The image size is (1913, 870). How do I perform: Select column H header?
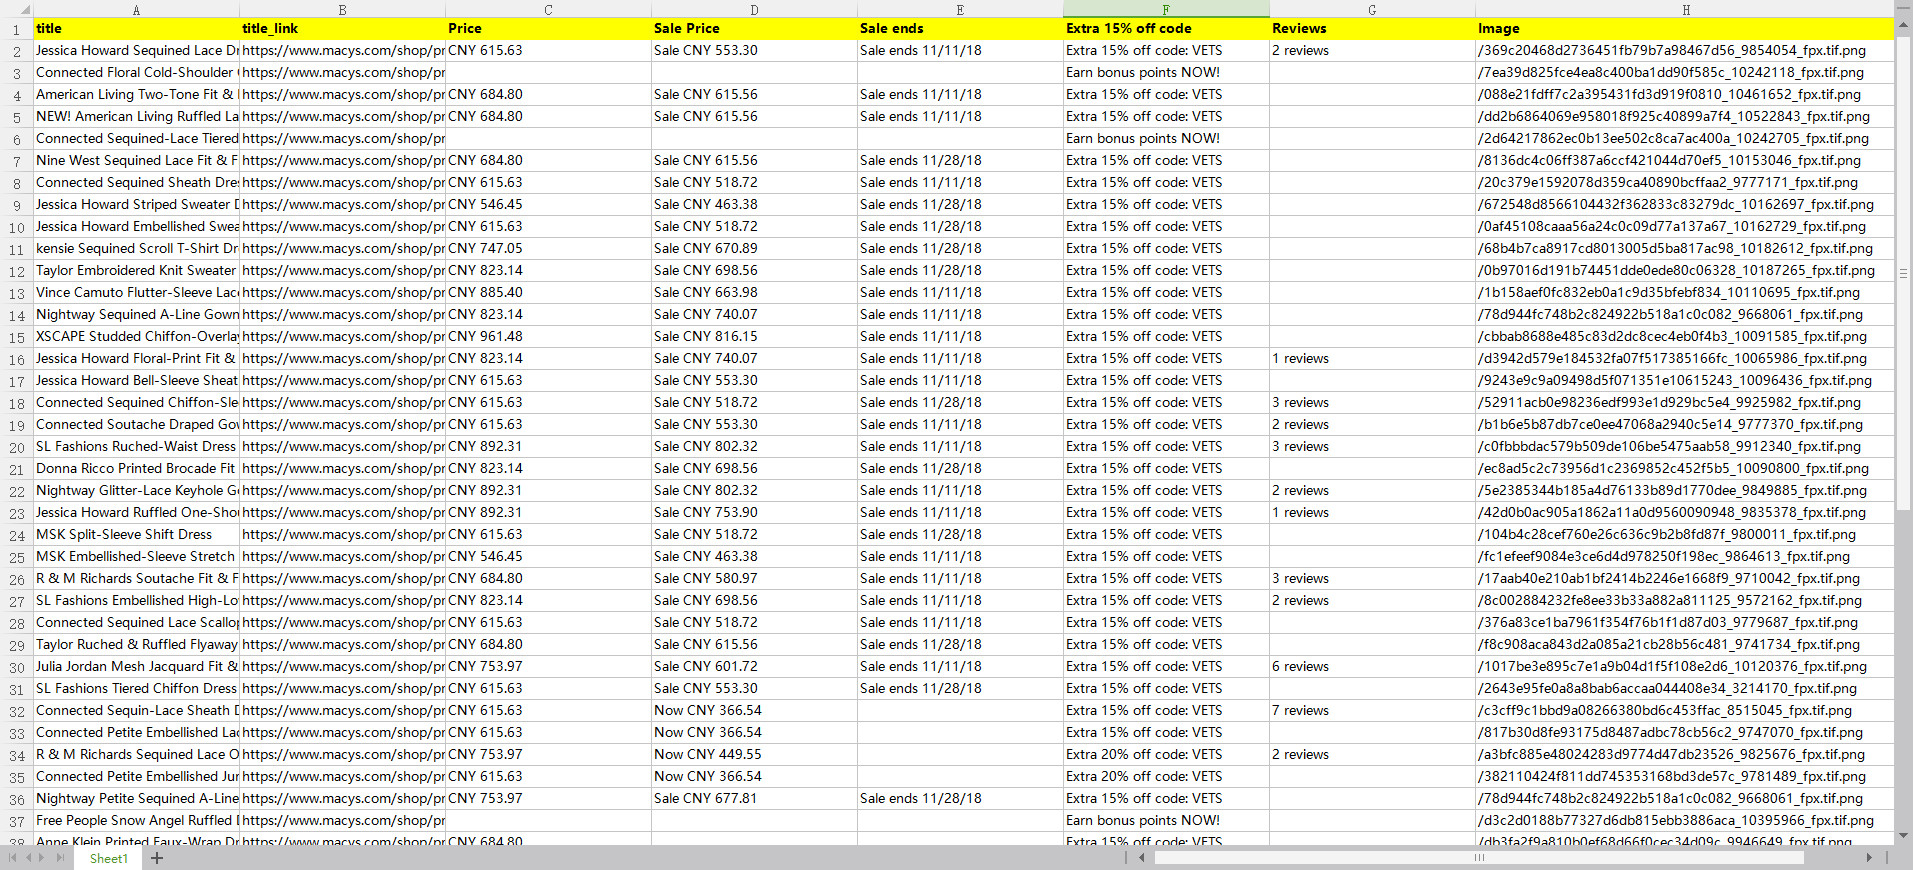point(1685,9)
